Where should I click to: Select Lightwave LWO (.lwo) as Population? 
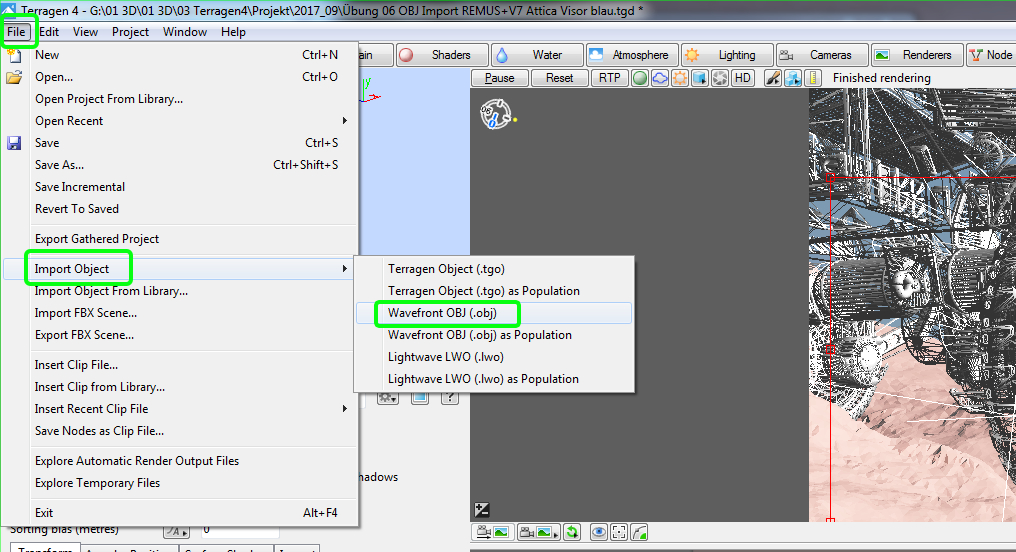pyautogui.click(x=494, y=379)
